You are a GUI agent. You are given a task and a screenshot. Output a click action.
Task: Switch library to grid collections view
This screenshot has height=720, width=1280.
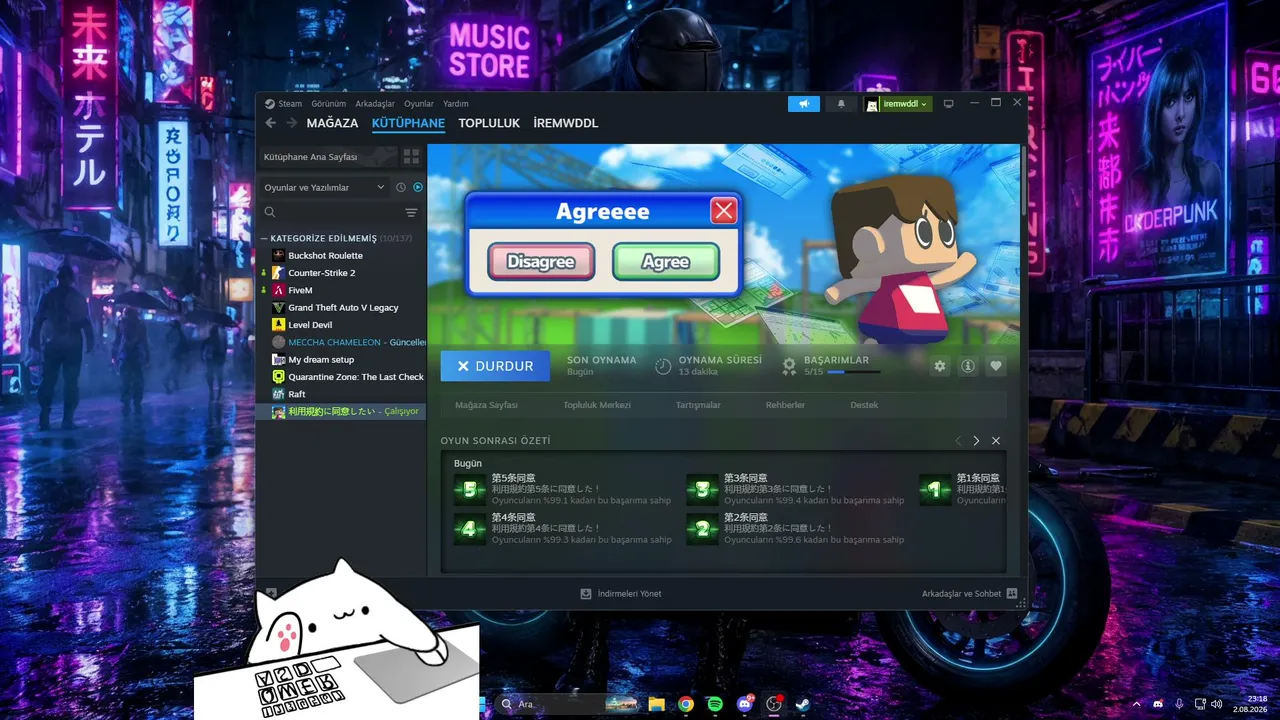pos(411,157)
